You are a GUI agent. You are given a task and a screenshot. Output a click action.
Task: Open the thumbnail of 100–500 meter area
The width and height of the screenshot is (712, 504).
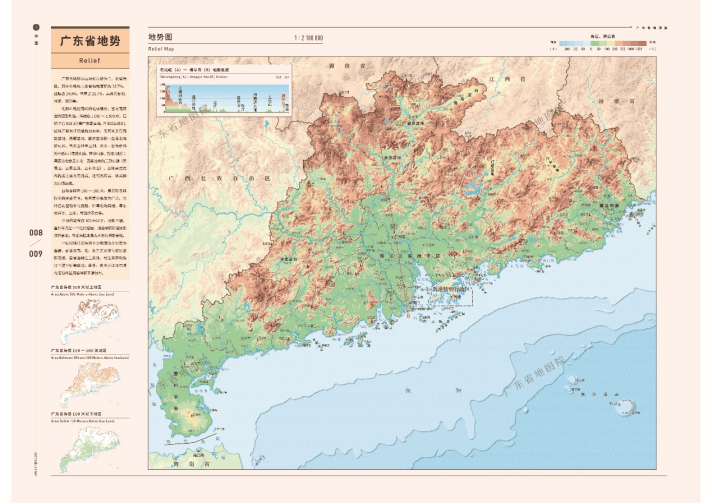(x=91, y=384)
